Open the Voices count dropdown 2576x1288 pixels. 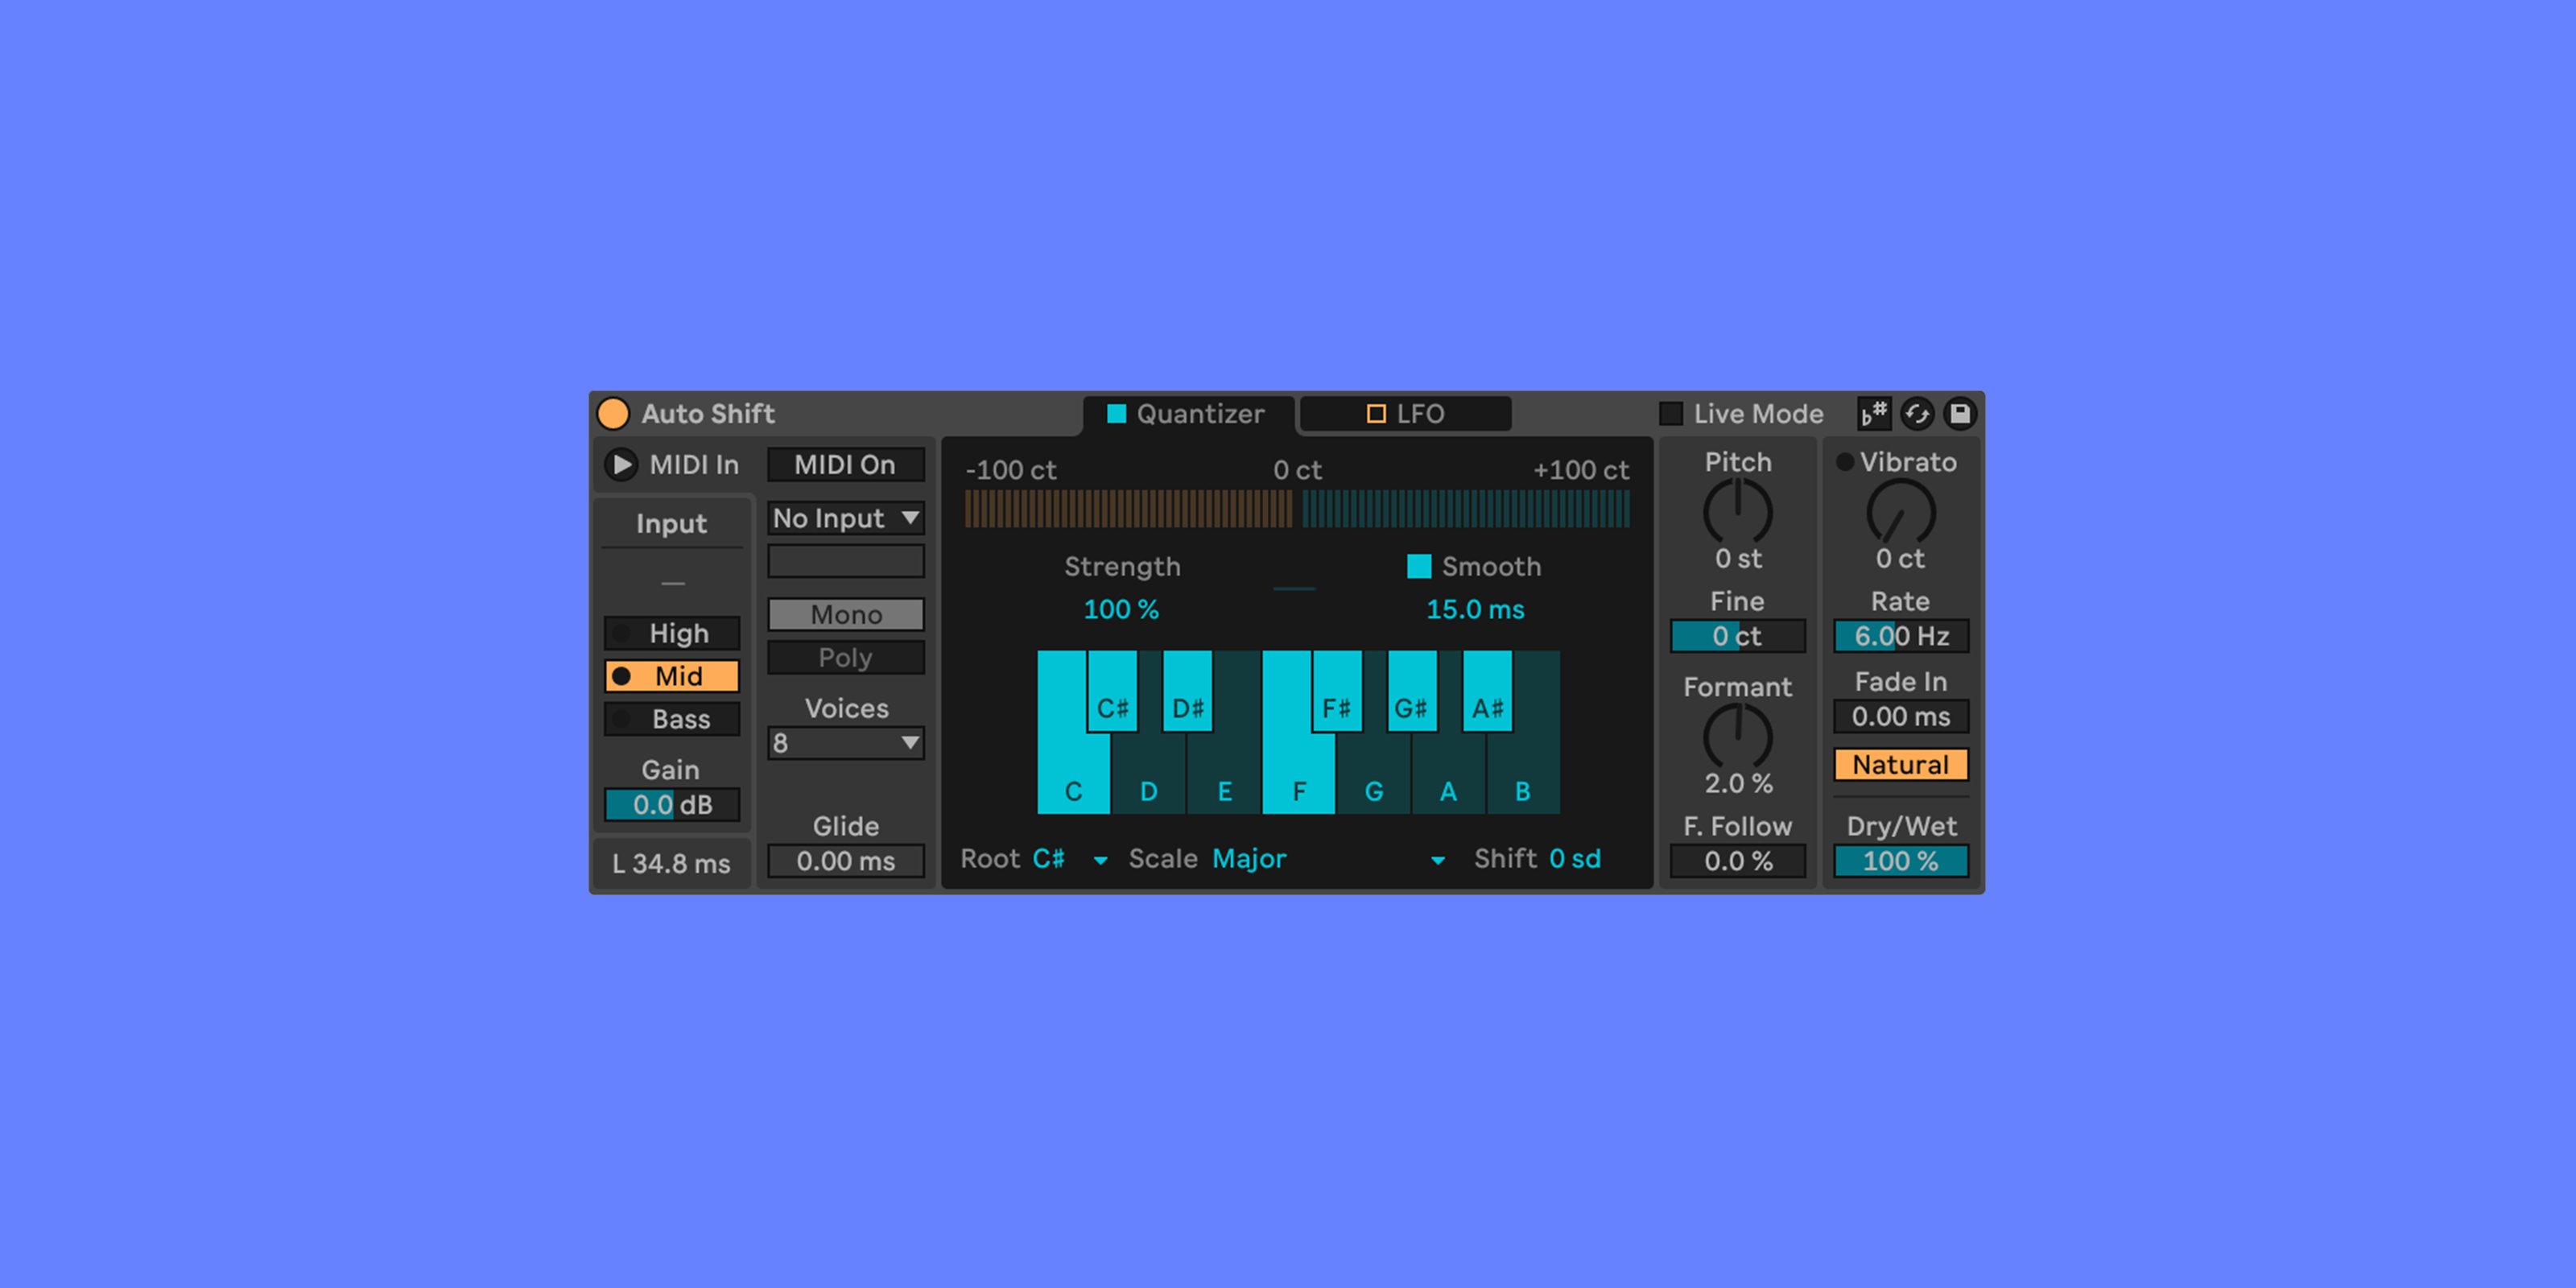point(845,743)
